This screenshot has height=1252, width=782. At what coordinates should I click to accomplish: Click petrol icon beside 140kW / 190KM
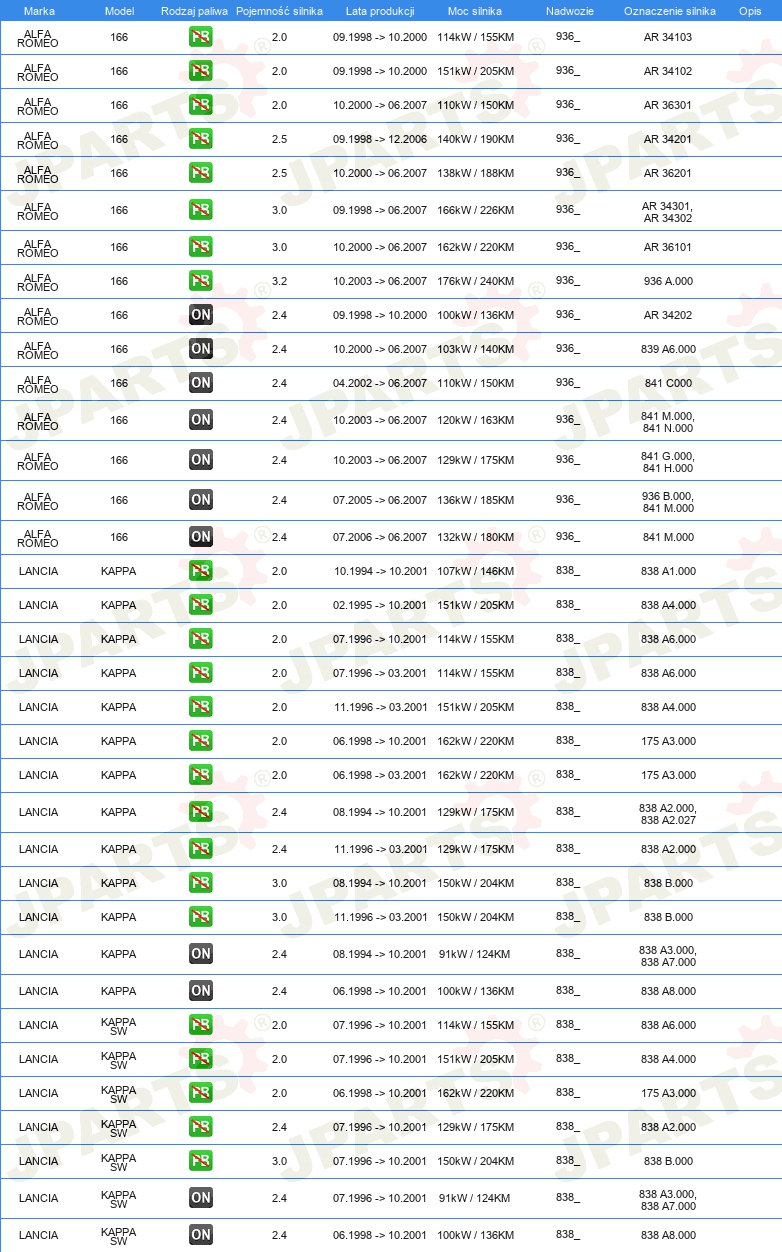200,140
